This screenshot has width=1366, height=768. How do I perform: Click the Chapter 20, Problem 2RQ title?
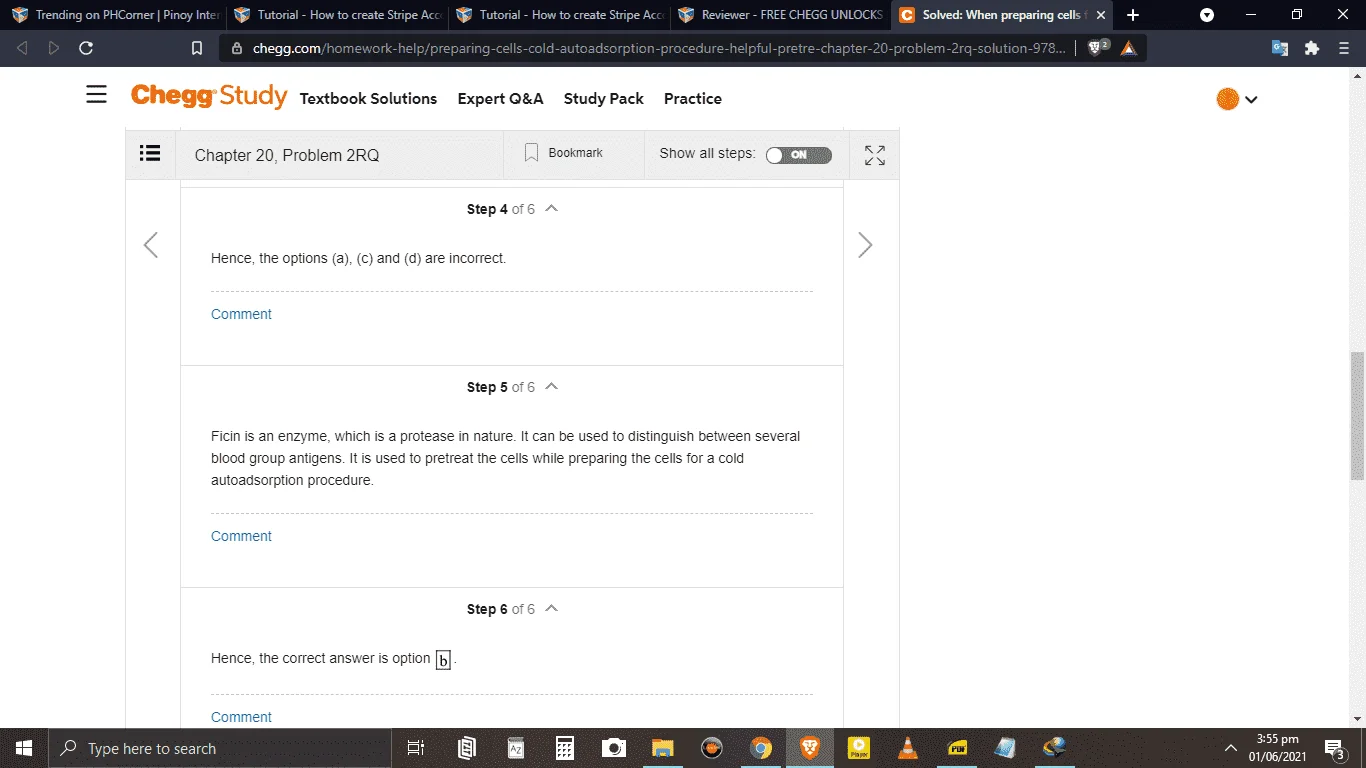click(x=287, y=155)
